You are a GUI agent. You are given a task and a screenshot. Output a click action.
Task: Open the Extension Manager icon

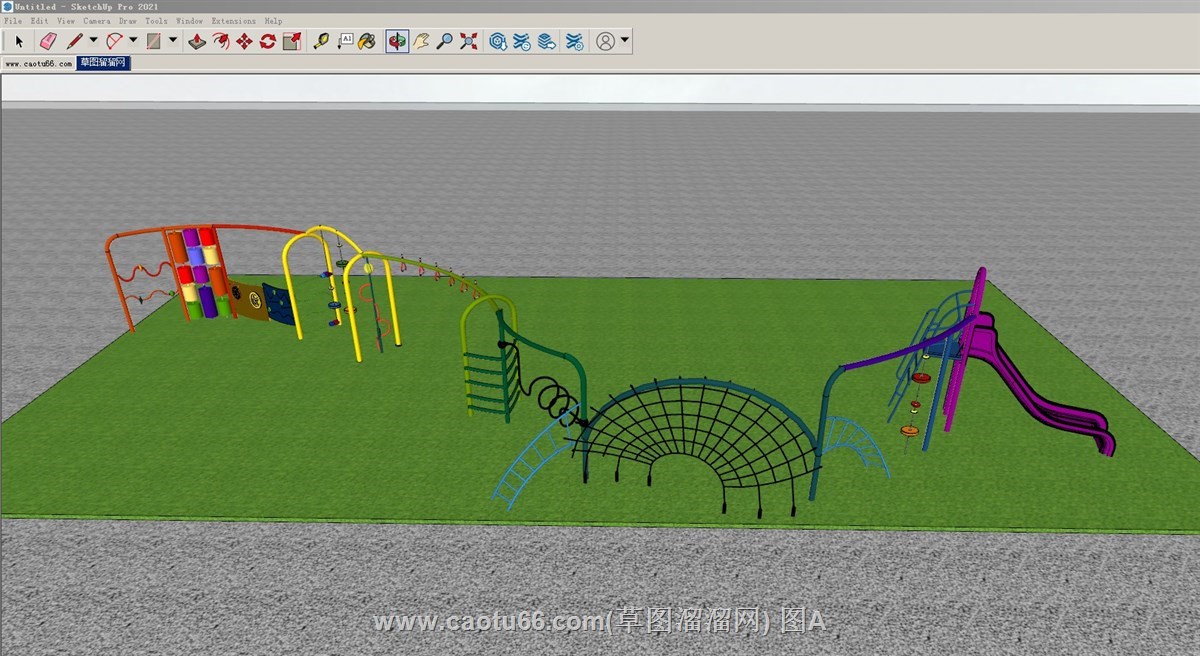tap(575, 41)
